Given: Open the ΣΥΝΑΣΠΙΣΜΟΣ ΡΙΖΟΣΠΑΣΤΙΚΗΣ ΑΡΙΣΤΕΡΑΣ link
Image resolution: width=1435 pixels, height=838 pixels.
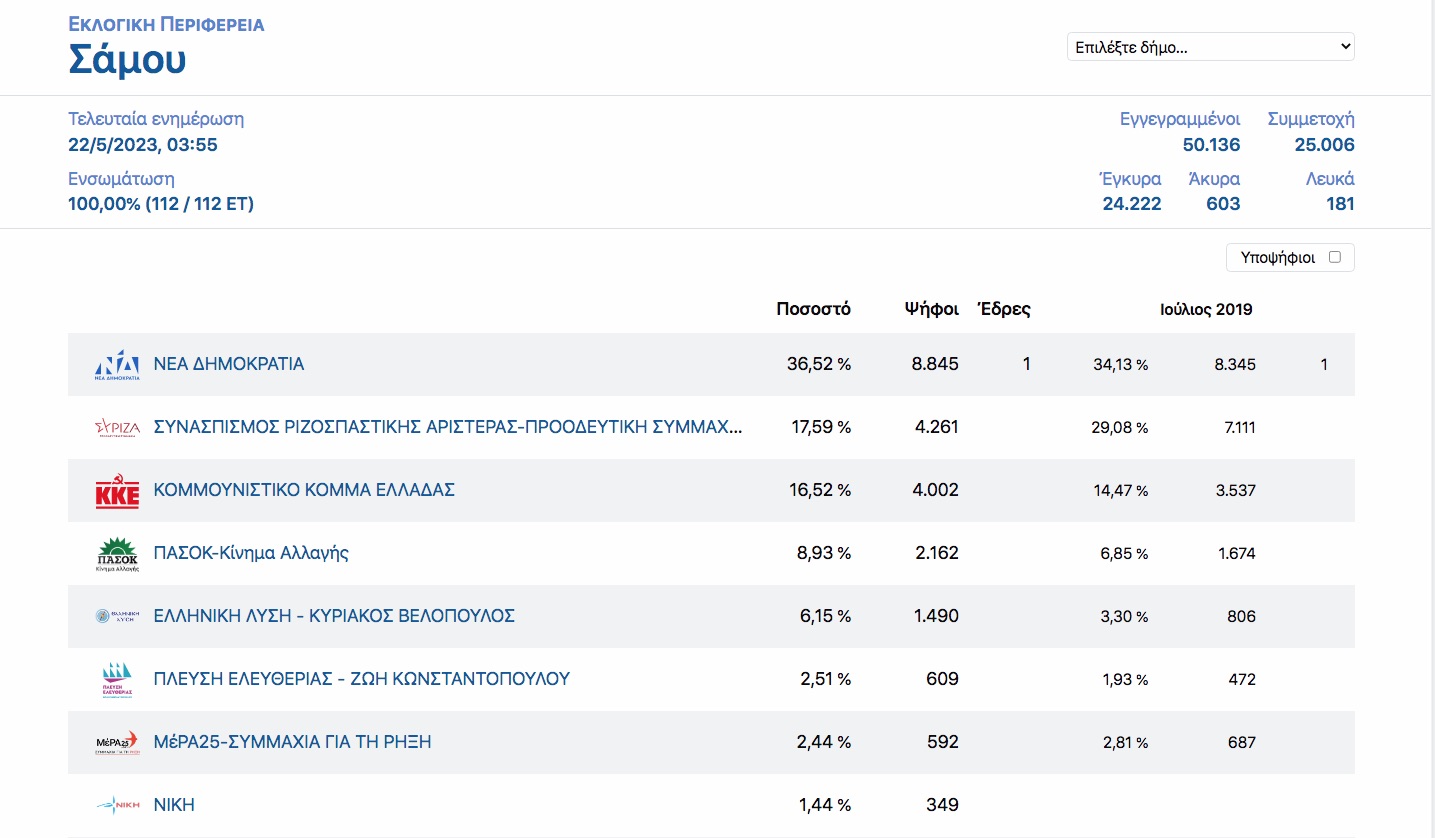Looking at the screenshot, I should 448,427.
